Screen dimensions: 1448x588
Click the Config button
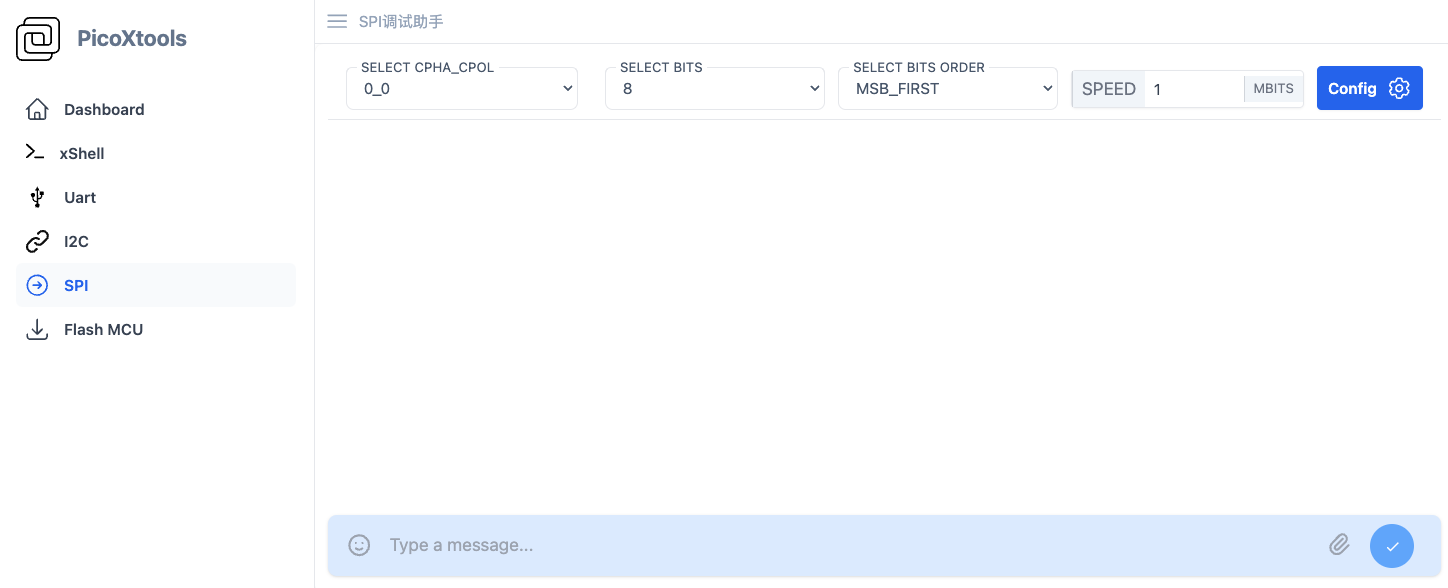pos(1370,88)
